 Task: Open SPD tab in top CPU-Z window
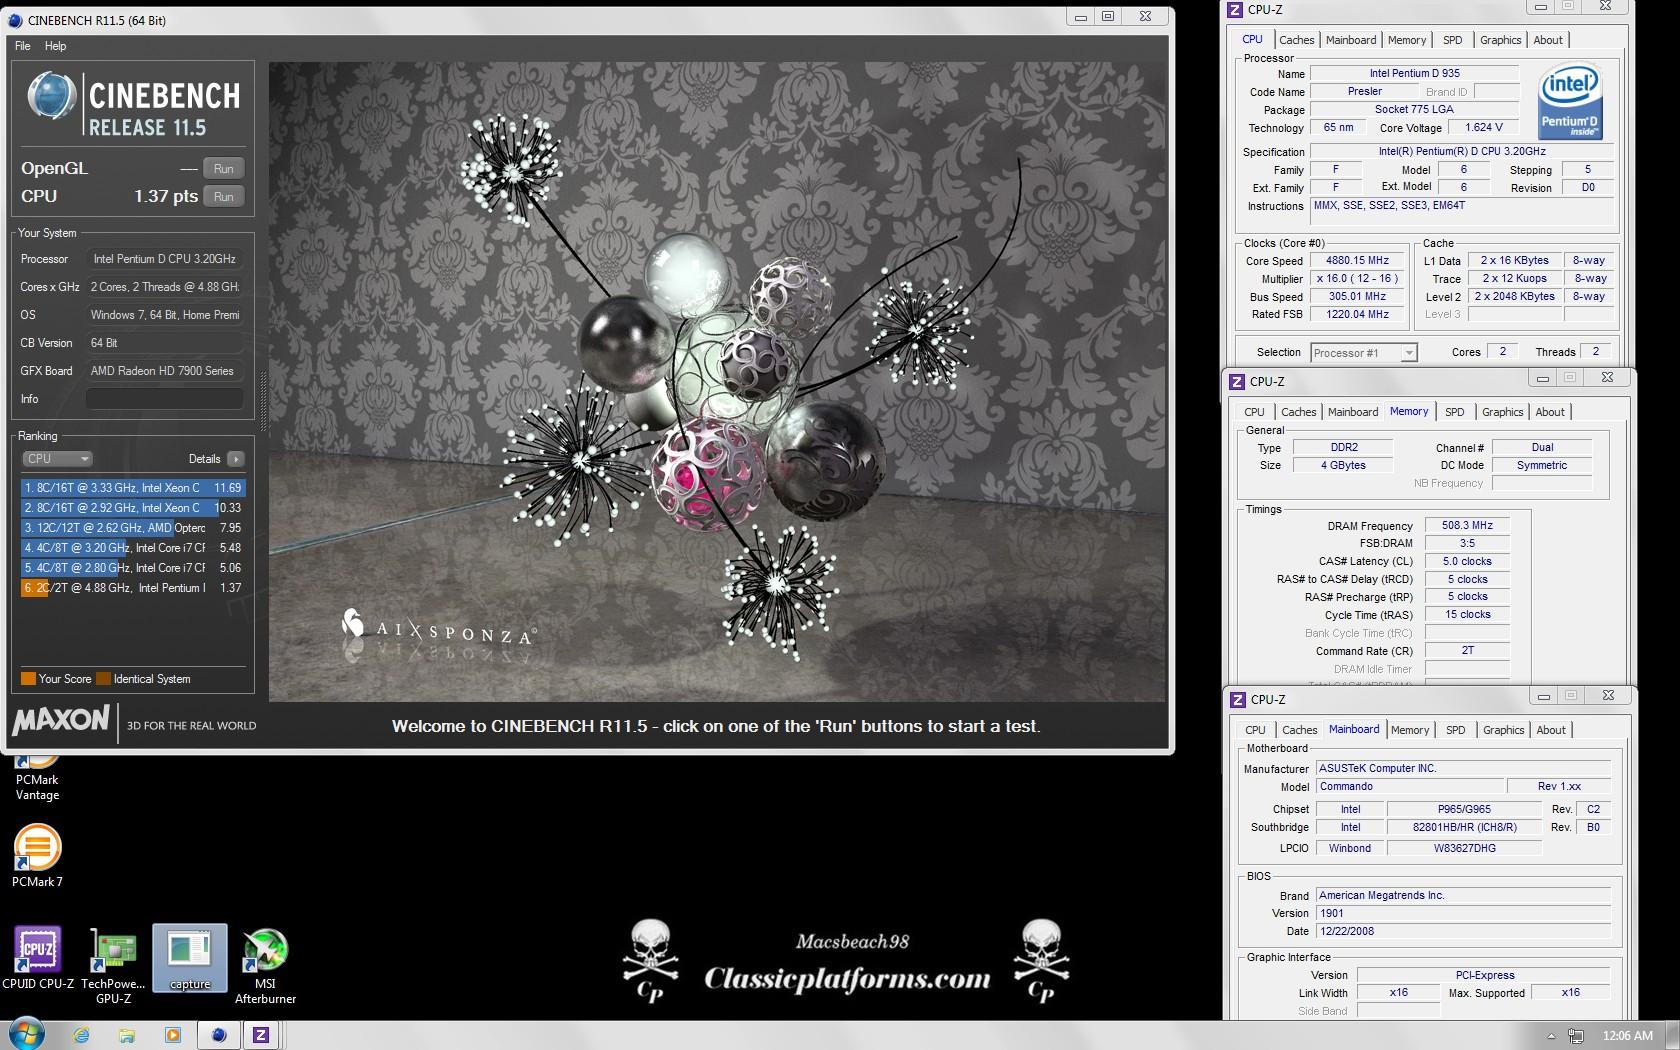pyautogui.click(x=1453, y=40)
